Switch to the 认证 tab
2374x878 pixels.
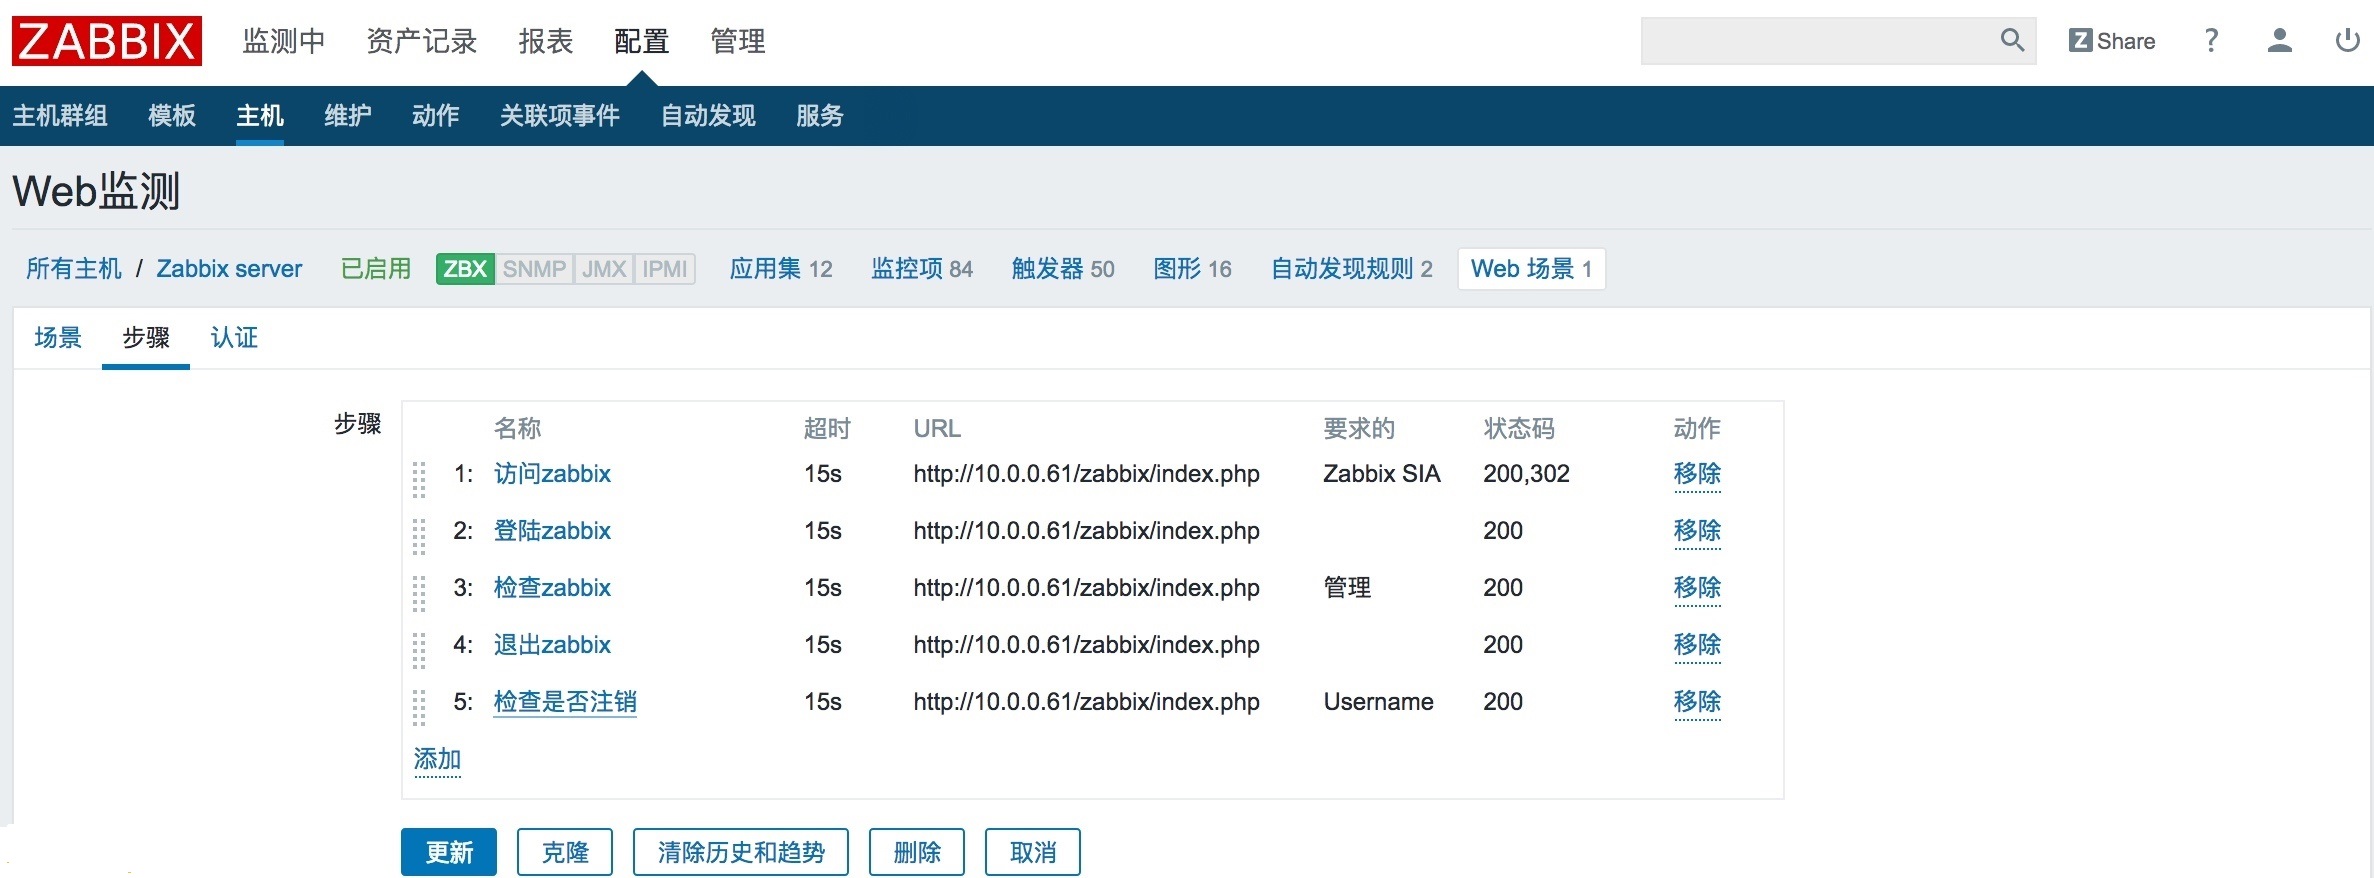[x=234, y=338]
